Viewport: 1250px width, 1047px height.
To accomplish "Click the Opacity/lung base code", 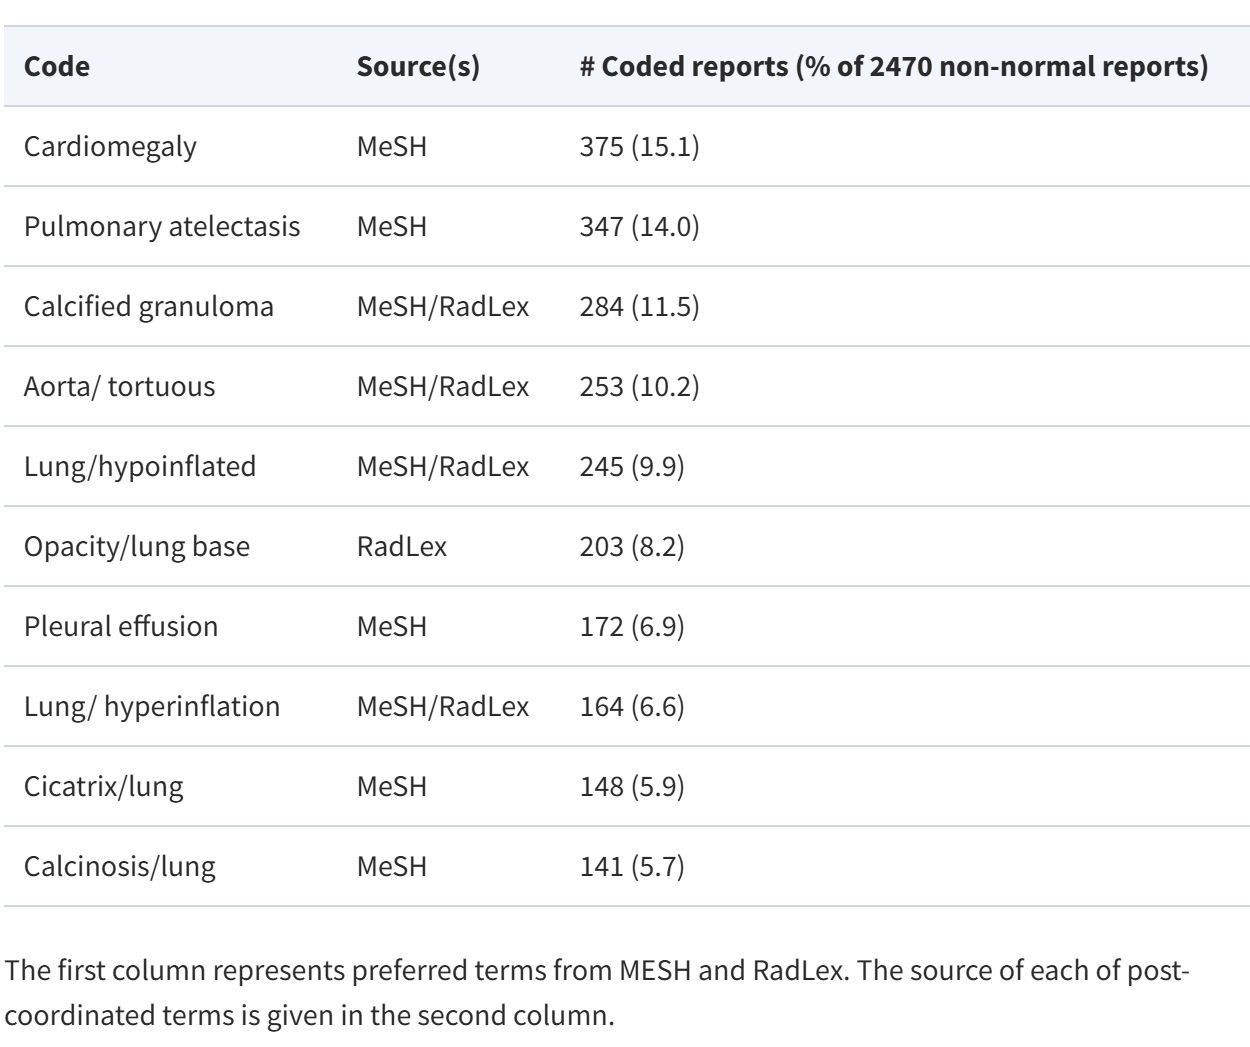I will pos(137,547).
